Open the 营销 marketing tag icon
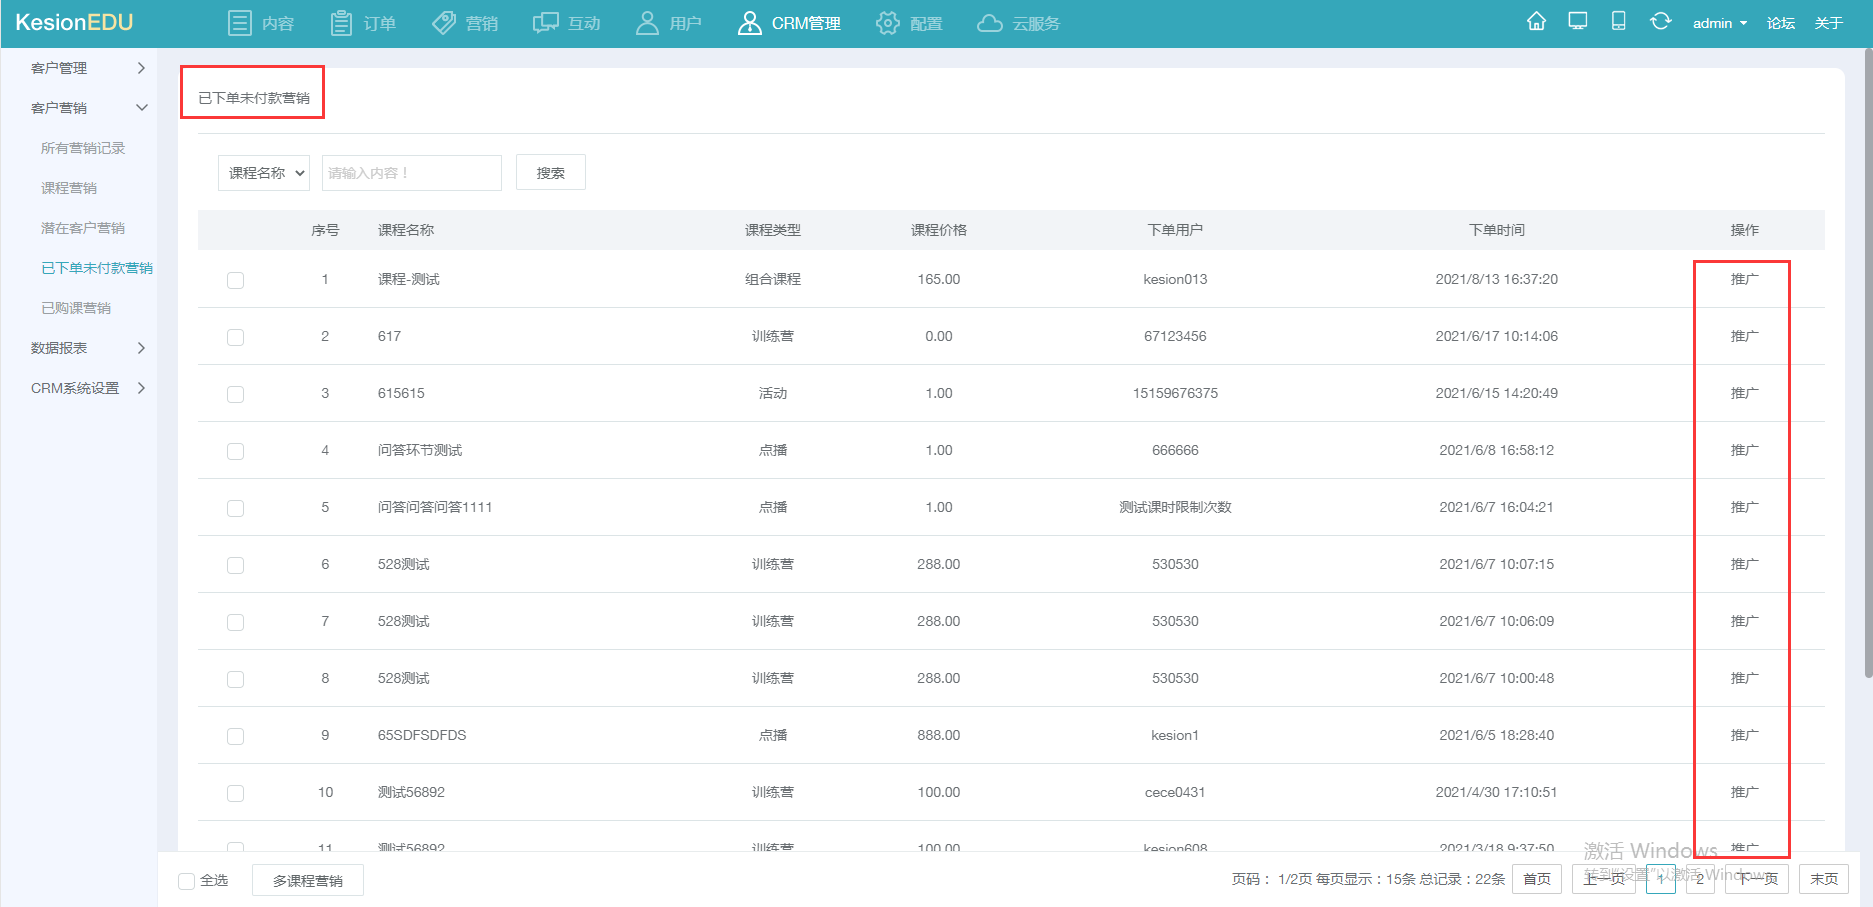The height and width of the screenshot is (907, 1873). click(x=444, y=23)
